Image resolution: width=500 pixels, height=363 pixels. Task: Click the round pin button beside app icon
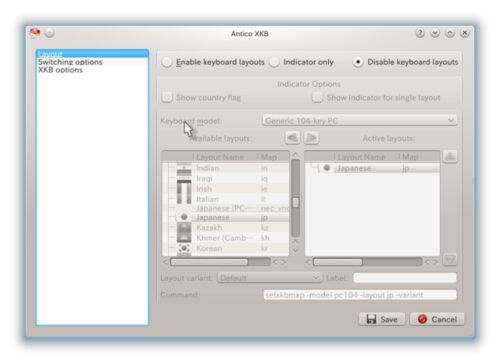coord(50,33)
